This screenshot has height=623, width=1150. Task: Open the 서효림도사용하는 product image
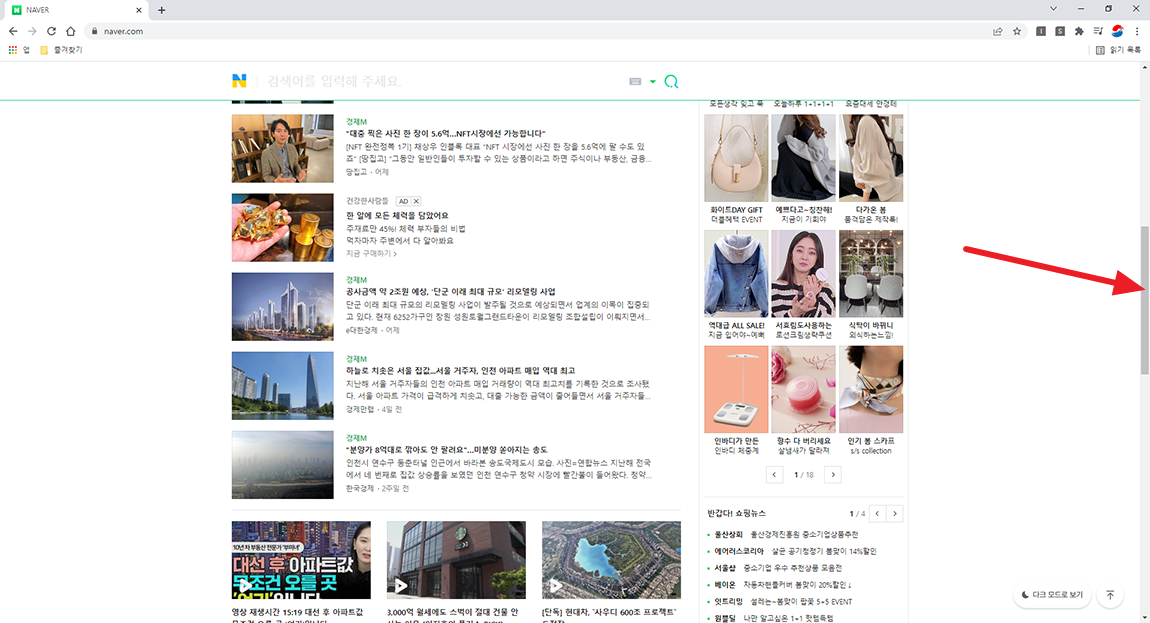click(803, 274)
